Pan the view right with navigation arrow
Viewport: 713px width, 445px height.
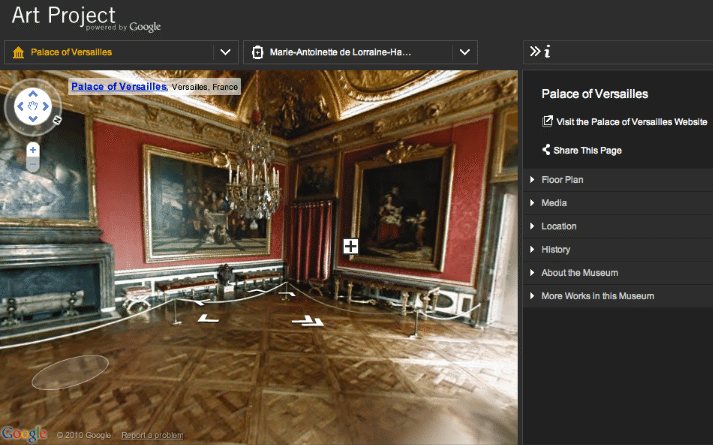(45, 106)
